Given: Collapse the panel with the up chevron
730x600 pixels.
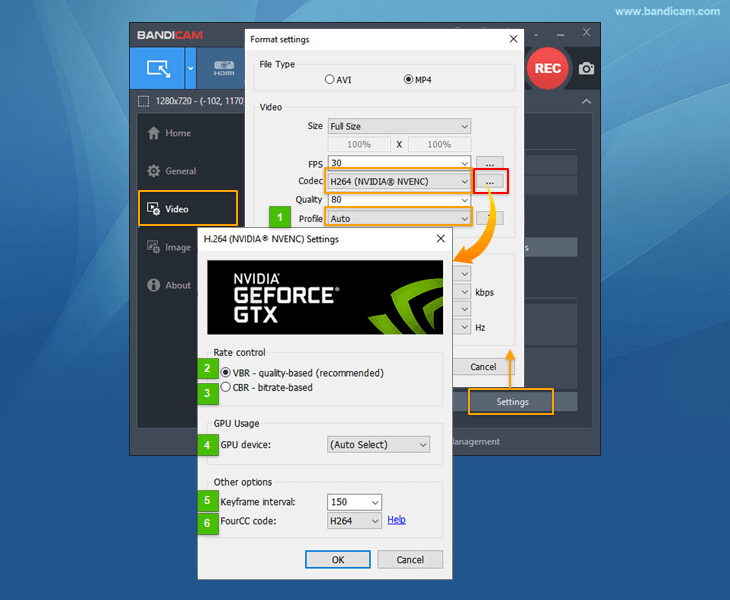Looking at the screenshot, I should pyautogui.click(x=587, y=101).
